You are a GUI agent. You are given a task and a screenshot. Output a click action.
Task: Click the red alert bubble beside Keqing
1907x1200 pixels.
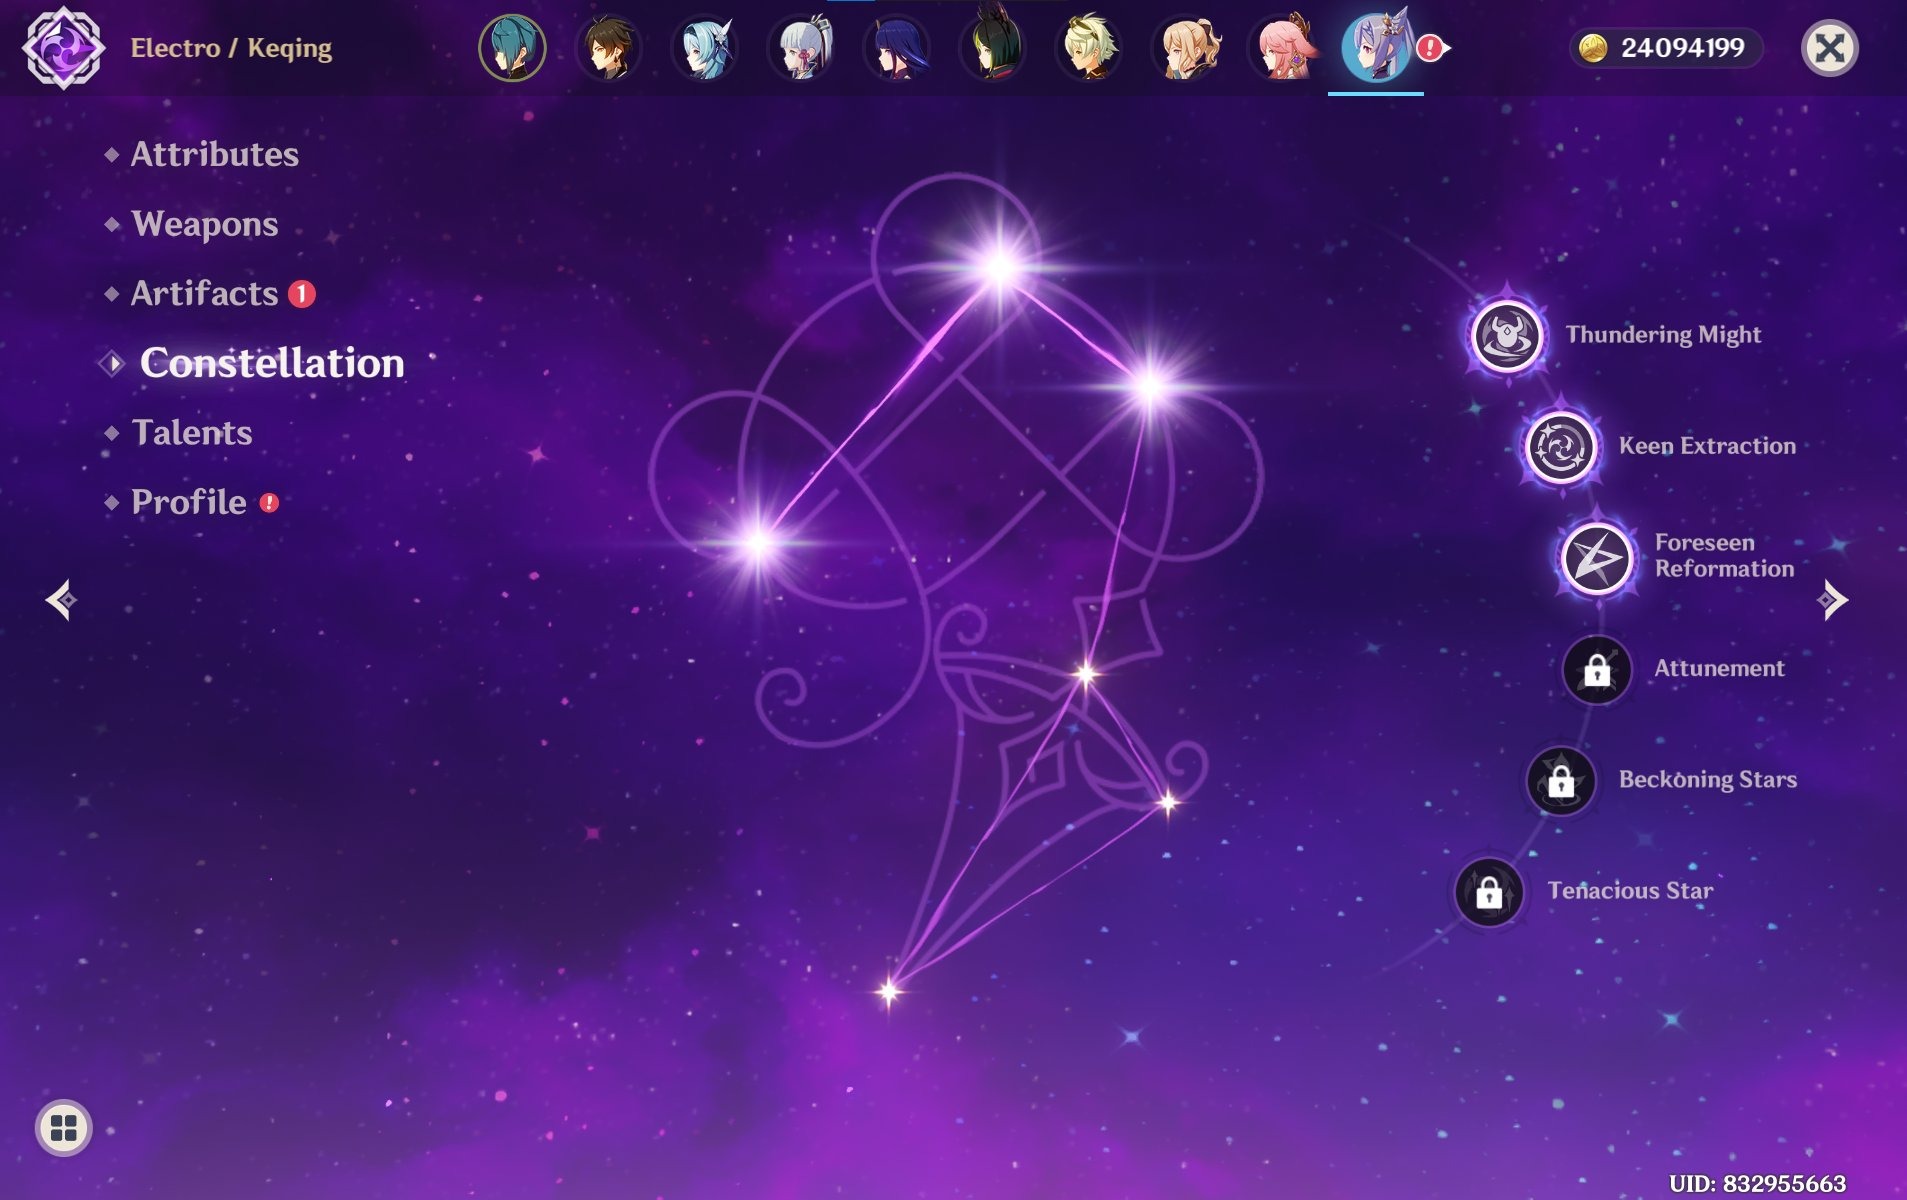(1431, 47)
